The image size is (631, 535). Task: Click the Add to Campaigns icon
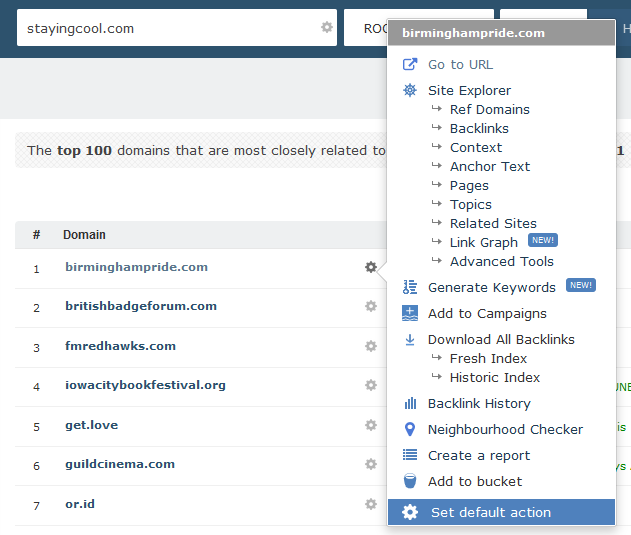(410, 313)
